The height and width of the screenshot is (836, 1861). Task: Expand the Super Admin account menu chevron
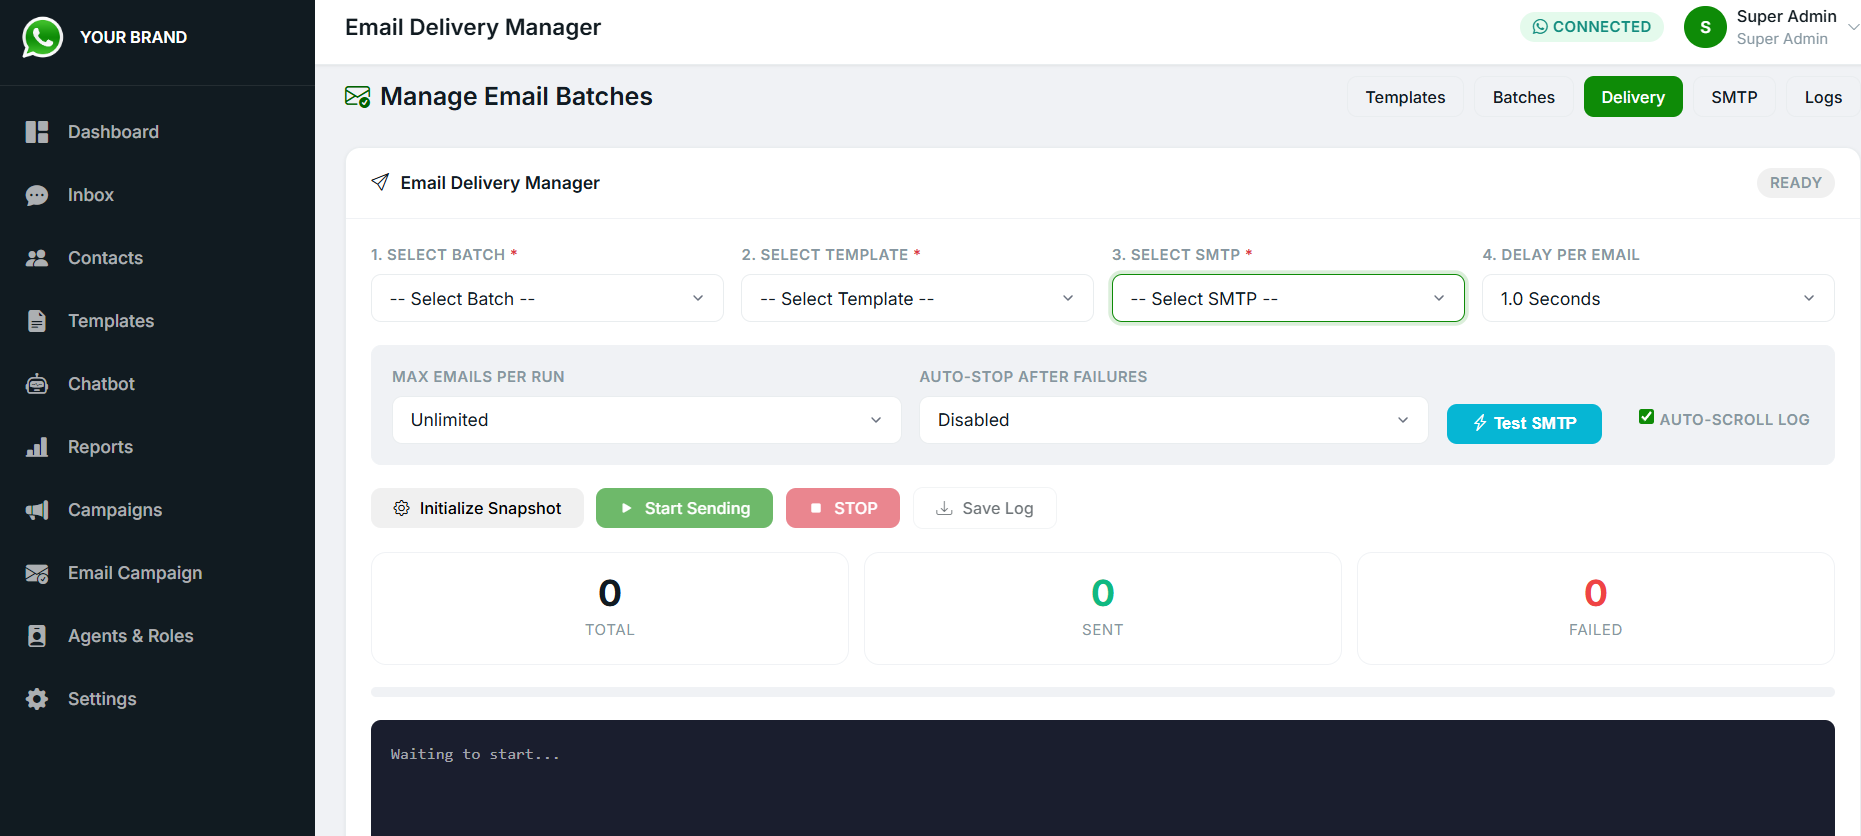(1853, 27)
